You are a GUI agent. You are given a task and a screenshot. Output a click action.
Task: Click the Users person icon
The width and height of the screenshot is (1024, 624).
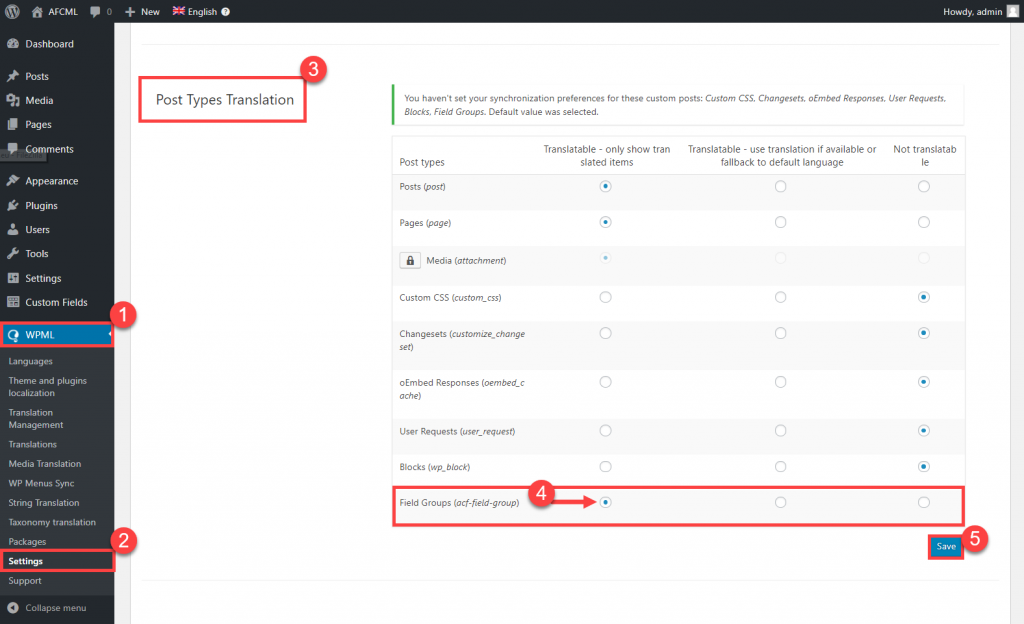(12, 229)
